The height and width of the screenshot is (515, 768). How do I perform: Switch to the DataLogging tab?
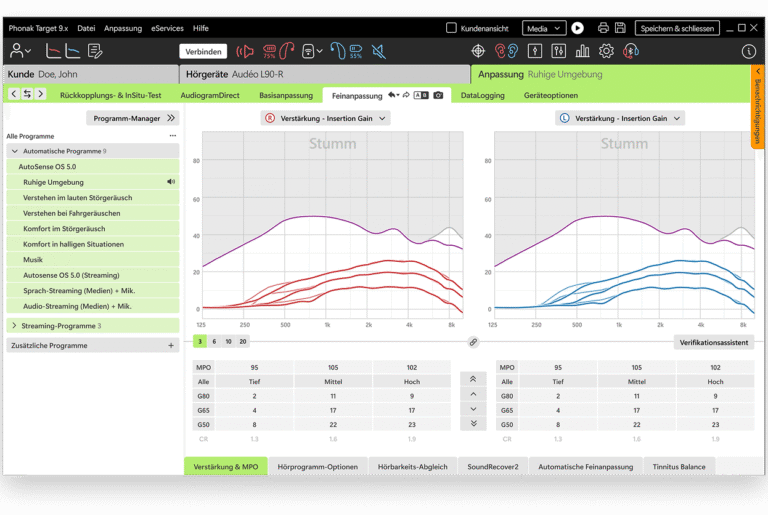coord(482,96)
